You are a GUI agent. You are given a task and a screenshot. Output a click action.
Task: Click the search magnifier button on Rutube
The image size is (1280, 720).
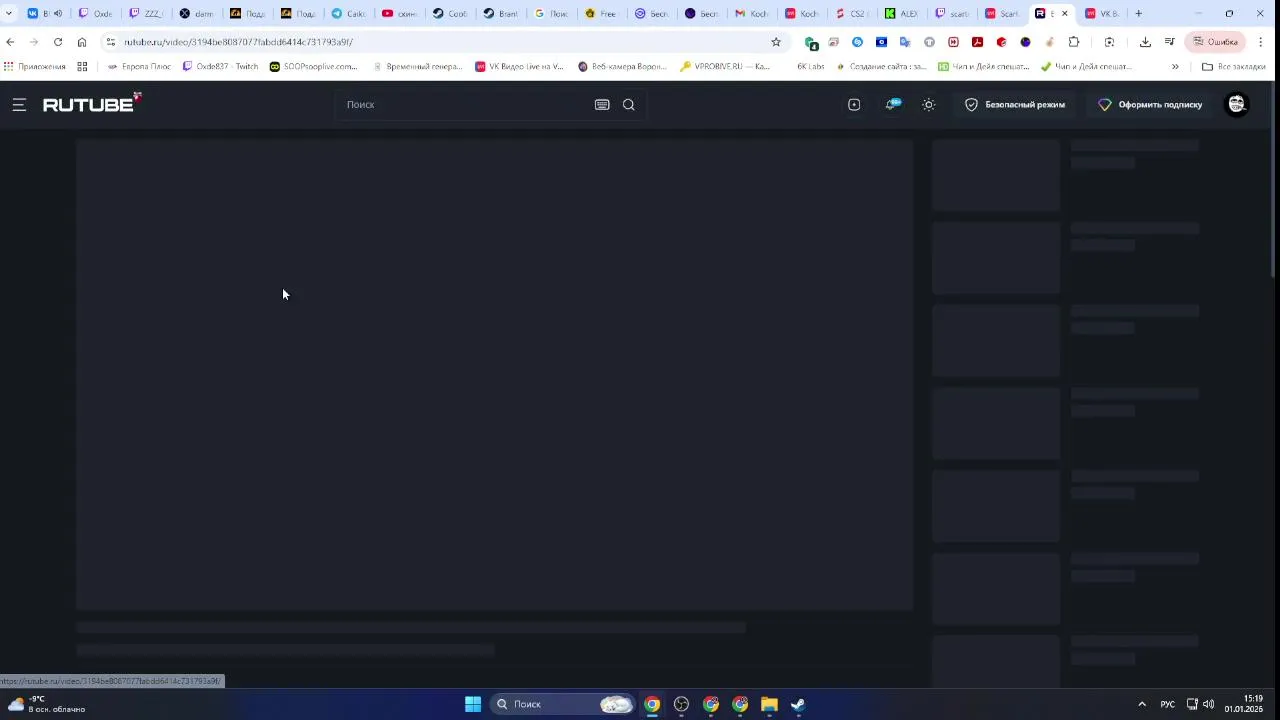(629, 104)
